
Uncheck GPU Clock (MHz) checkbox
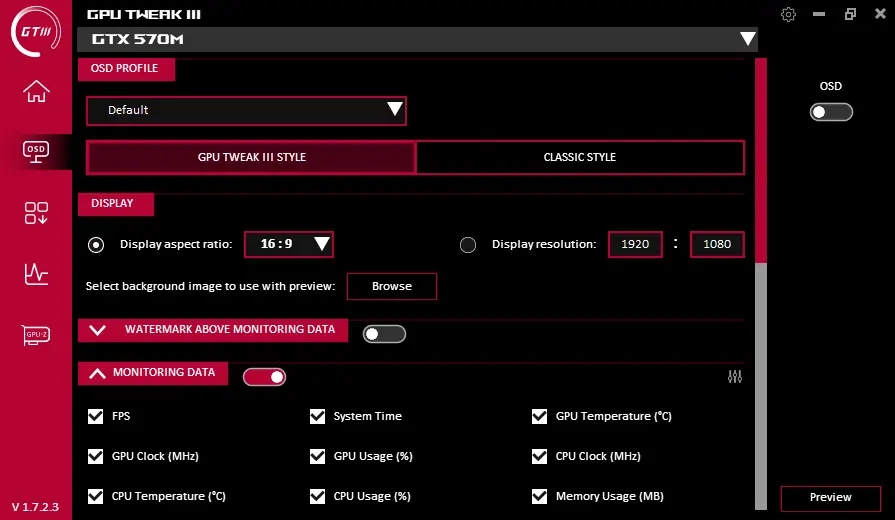pos(95,456)
